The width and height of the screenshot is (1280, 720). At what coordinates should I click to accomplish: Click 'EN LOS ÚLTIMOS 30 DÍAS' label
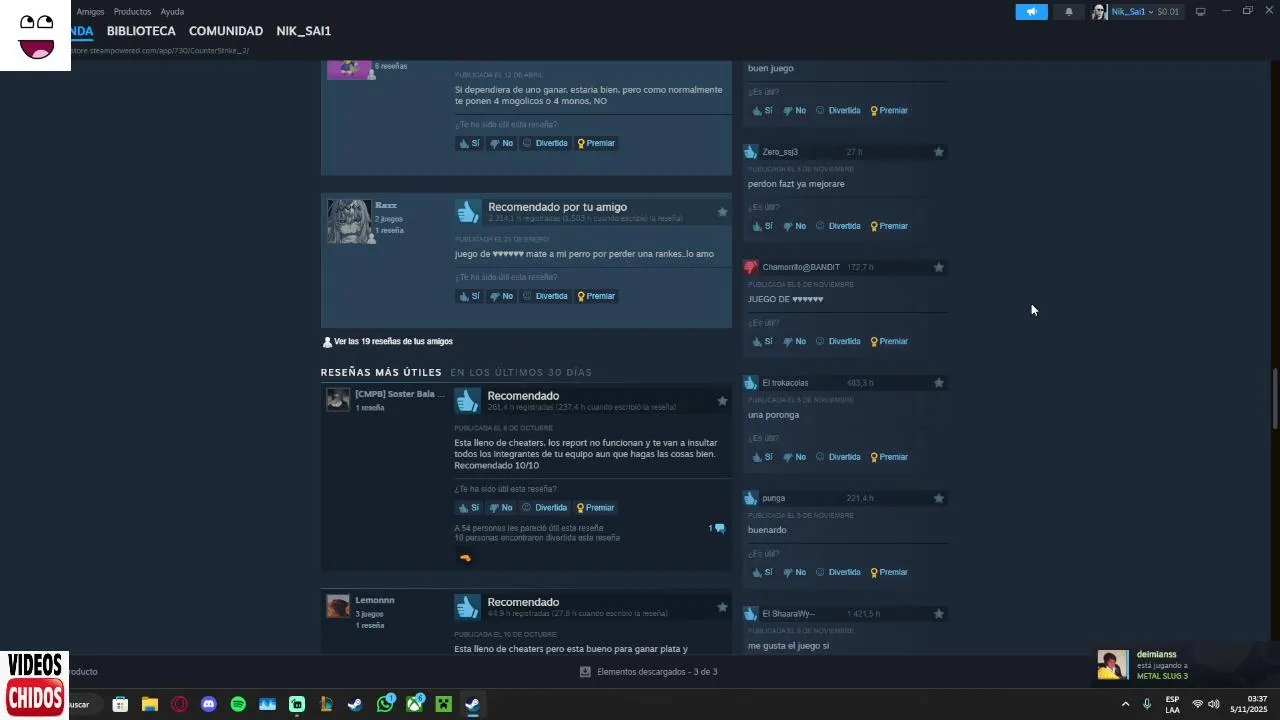coord(521,372)
